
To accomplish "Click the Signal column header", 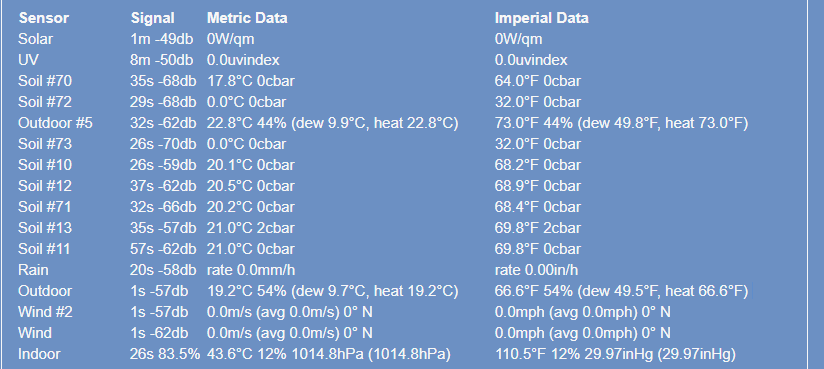I will [x=152, y=18].
